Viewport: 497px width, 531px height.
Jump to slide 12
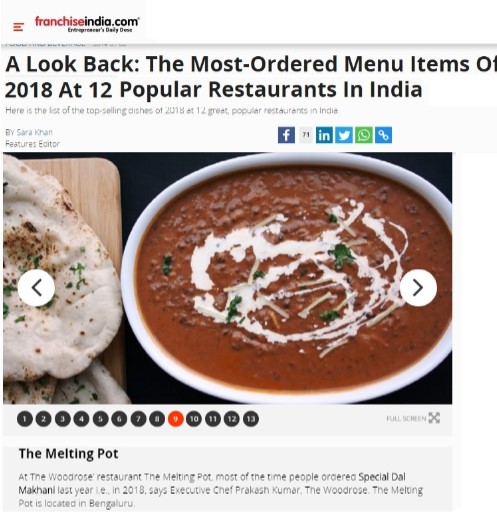click(232, 419)
